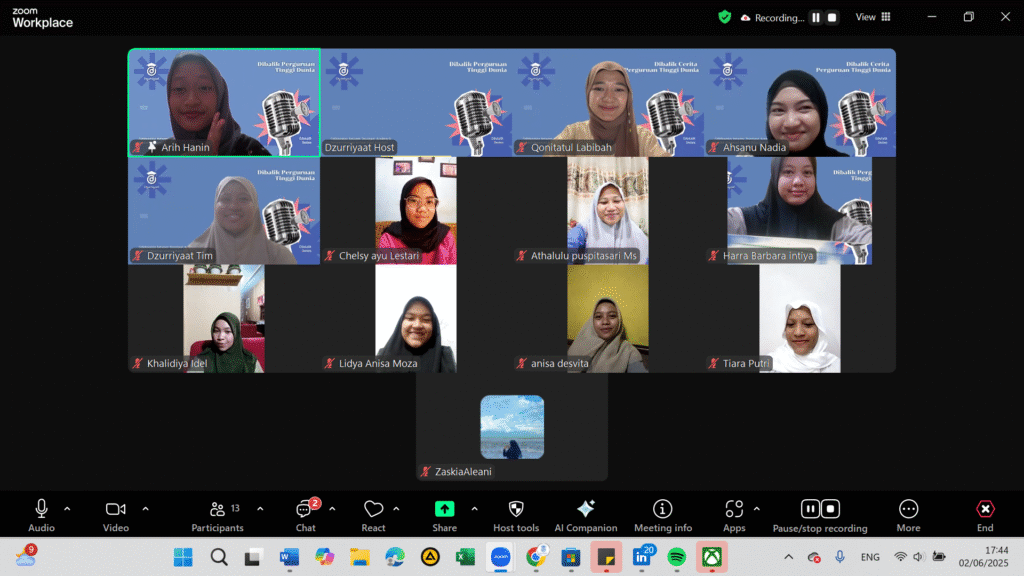Open Zoom Apps
This screenshot has width=1024, height=576.
735,510
